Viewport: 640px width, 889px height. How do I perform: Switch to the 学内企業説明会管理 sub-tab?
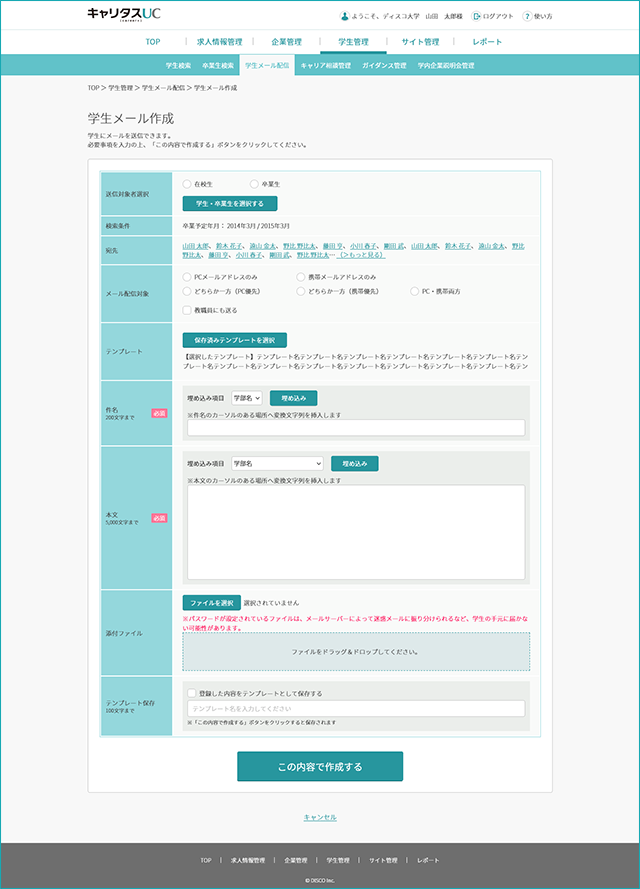click(446, 65)
